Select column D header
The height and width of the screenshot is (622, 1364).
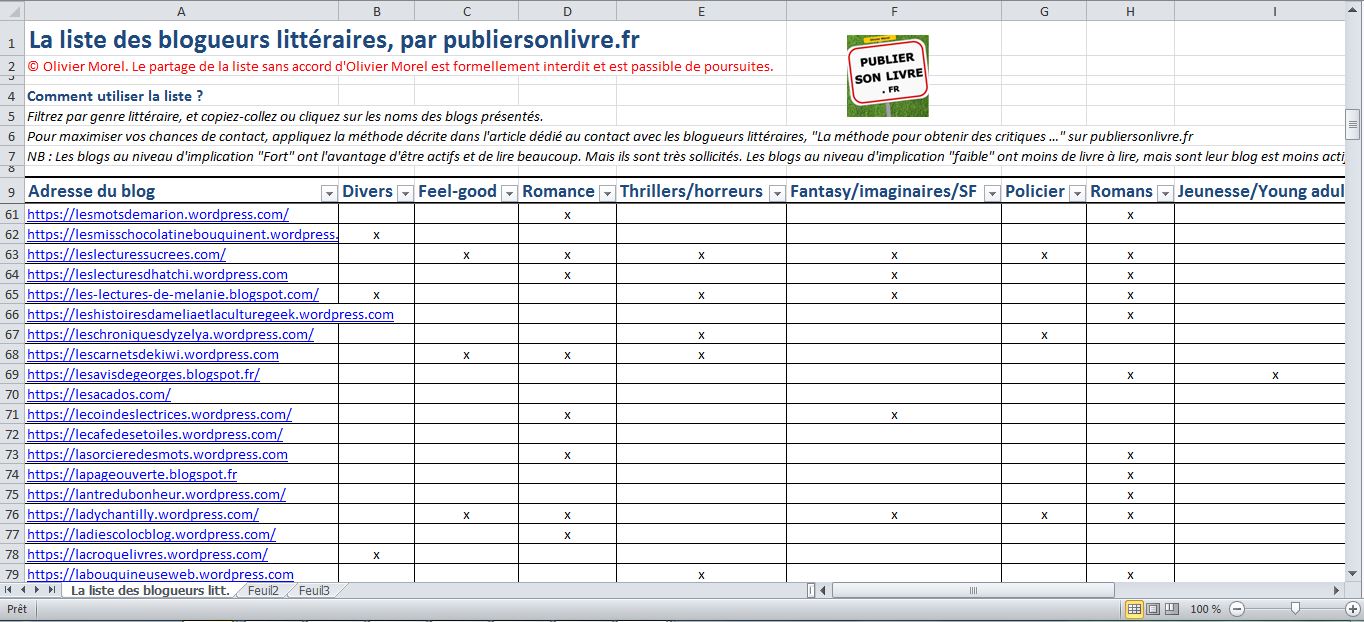[x=567, y=10]
